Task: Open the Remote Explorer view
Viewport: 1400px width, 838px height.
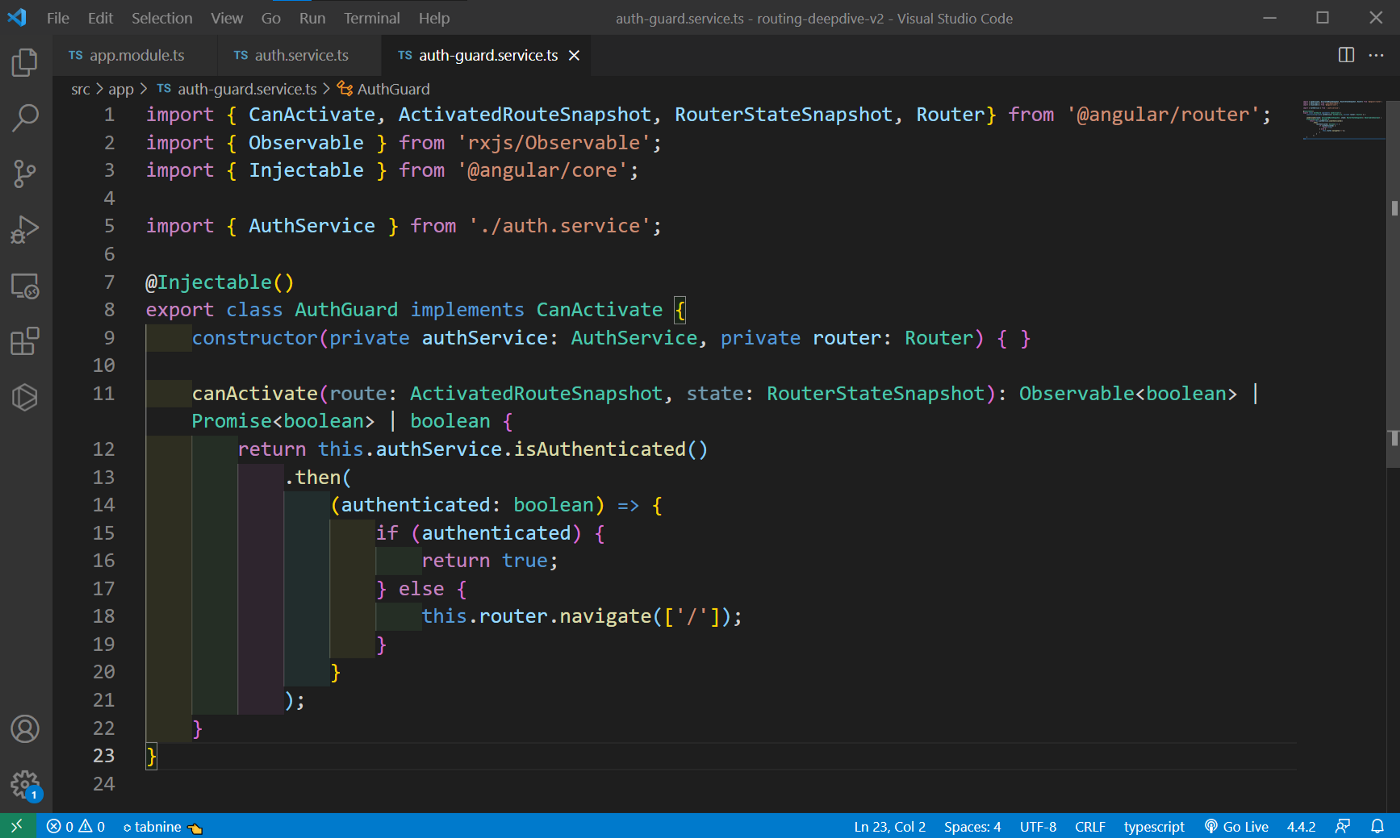Action: tap(25, 285)
